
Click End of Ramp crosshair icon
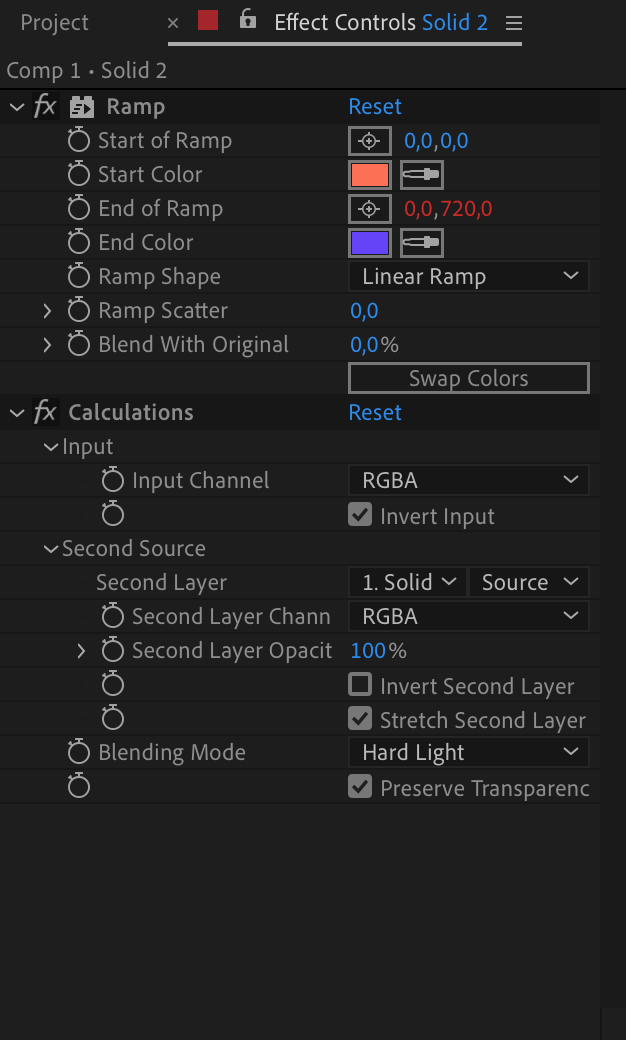click(369, 209)
